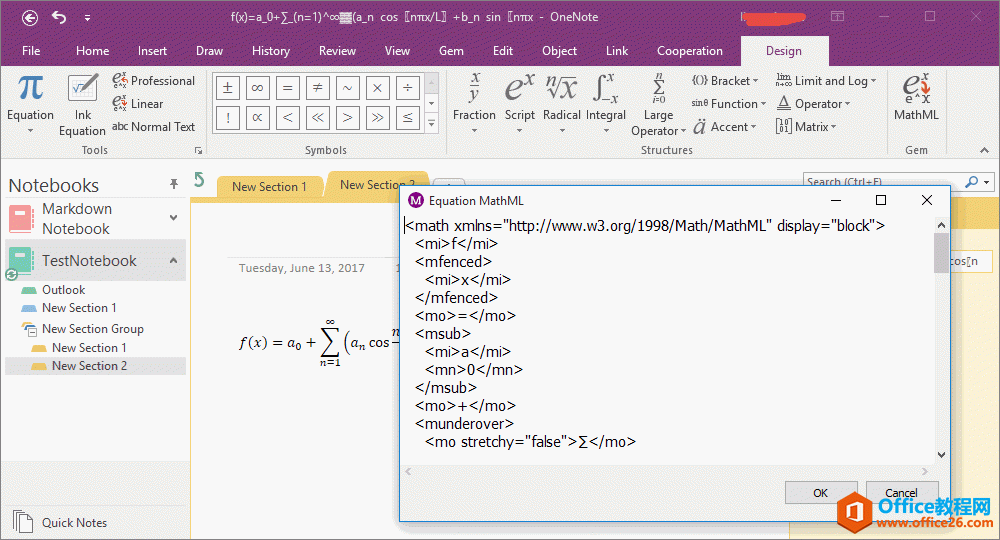Insert the factorial exclamation symbol
The image size is (1000, 540).
tap(228, 117)
